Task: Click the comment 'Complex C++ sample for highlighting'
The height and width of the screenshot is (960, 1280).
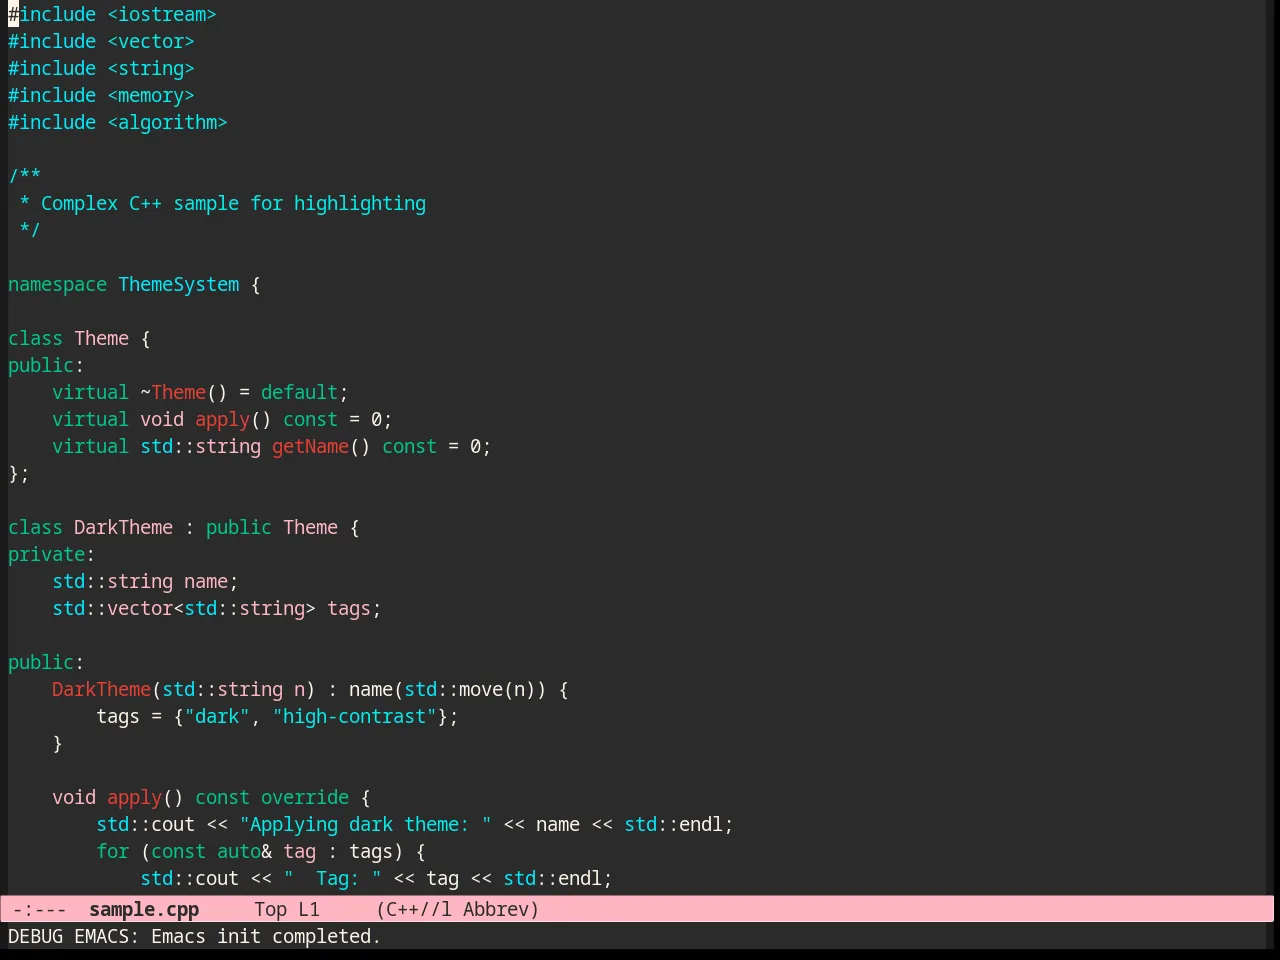Action: point(233,203)
